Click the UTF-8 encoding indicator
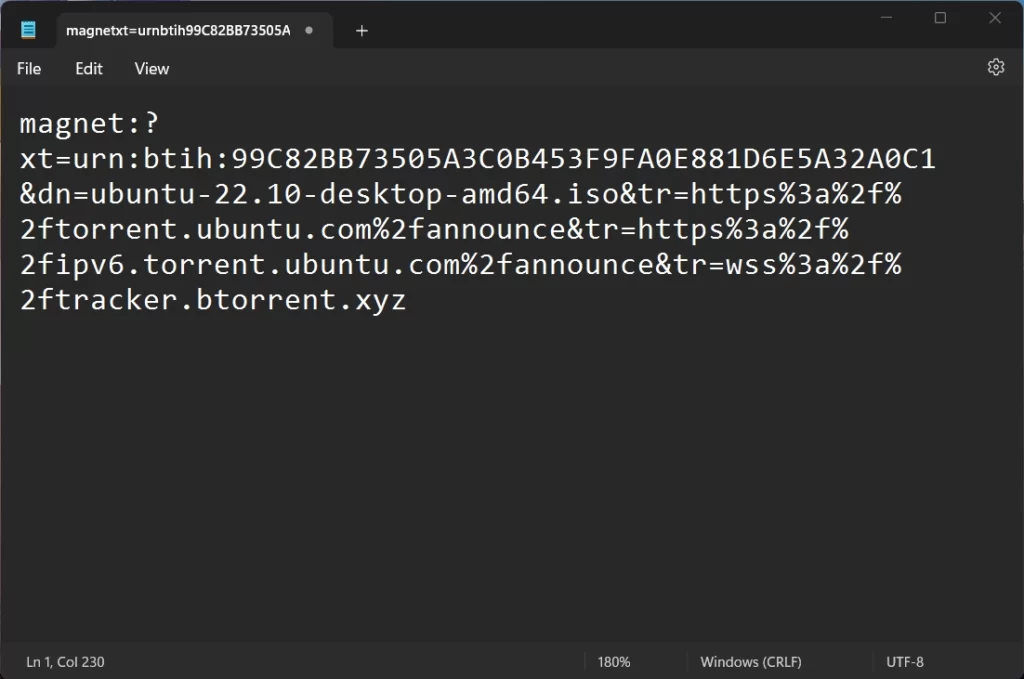This screenshot has height=679, width=1024. [x=904, y=661]
